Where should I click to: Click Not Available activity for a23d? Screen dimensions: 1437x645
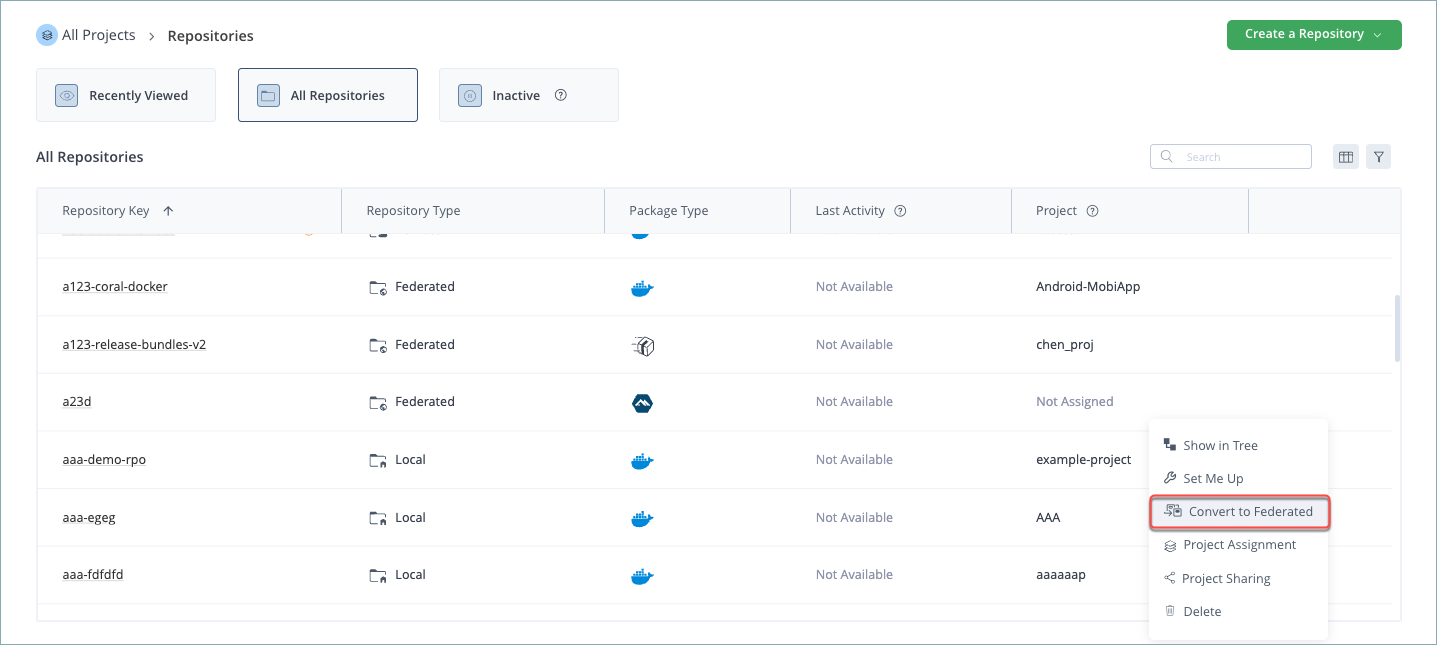[854, 402]
